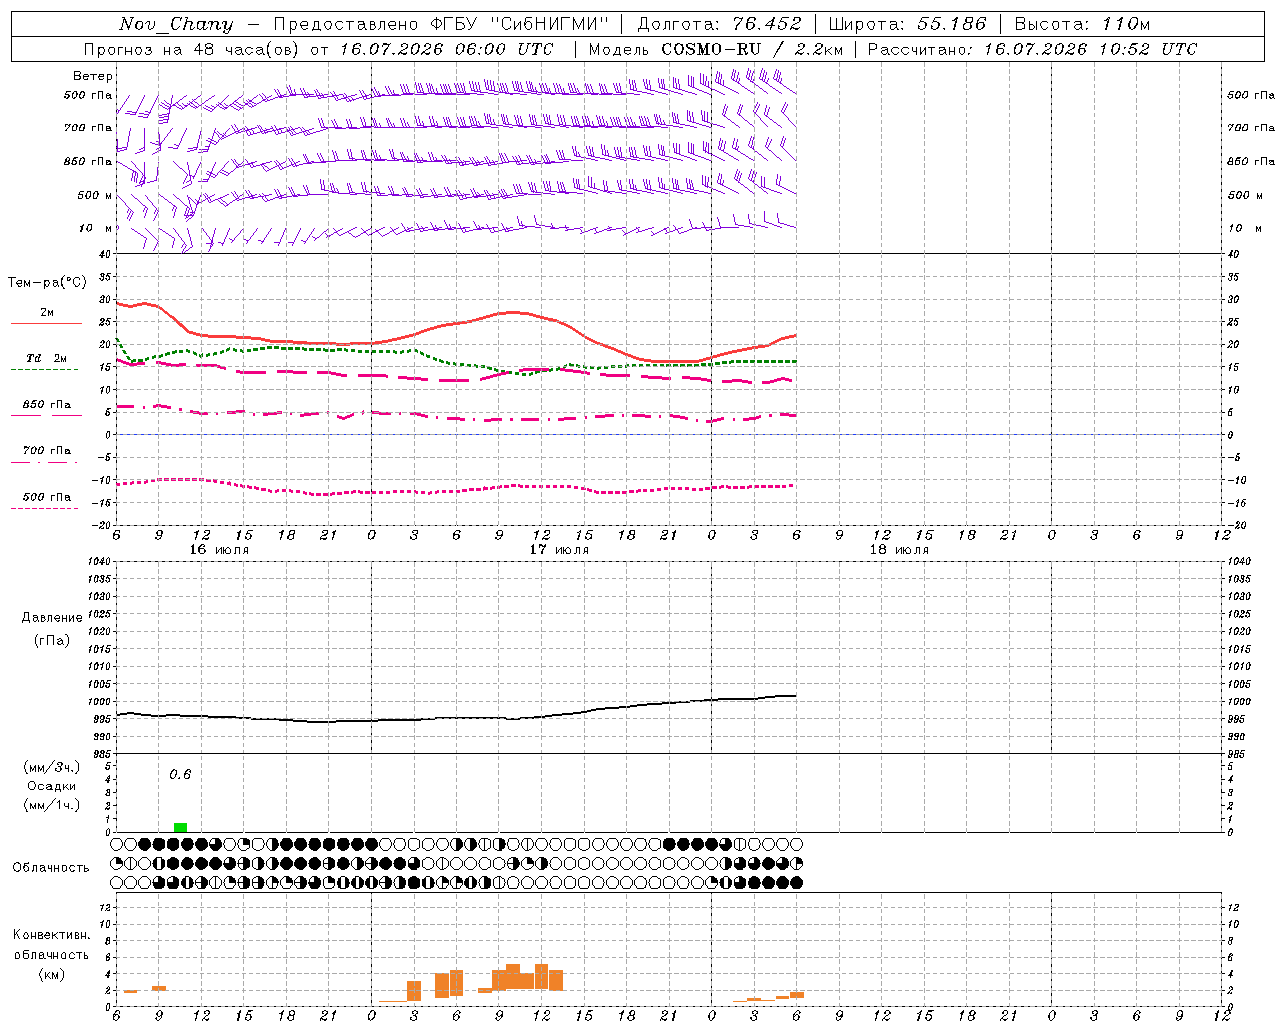Click the green 0.6 precipitation bar
The width and height of the screenshot is (1280, 1024).
[x=180, y=827]
